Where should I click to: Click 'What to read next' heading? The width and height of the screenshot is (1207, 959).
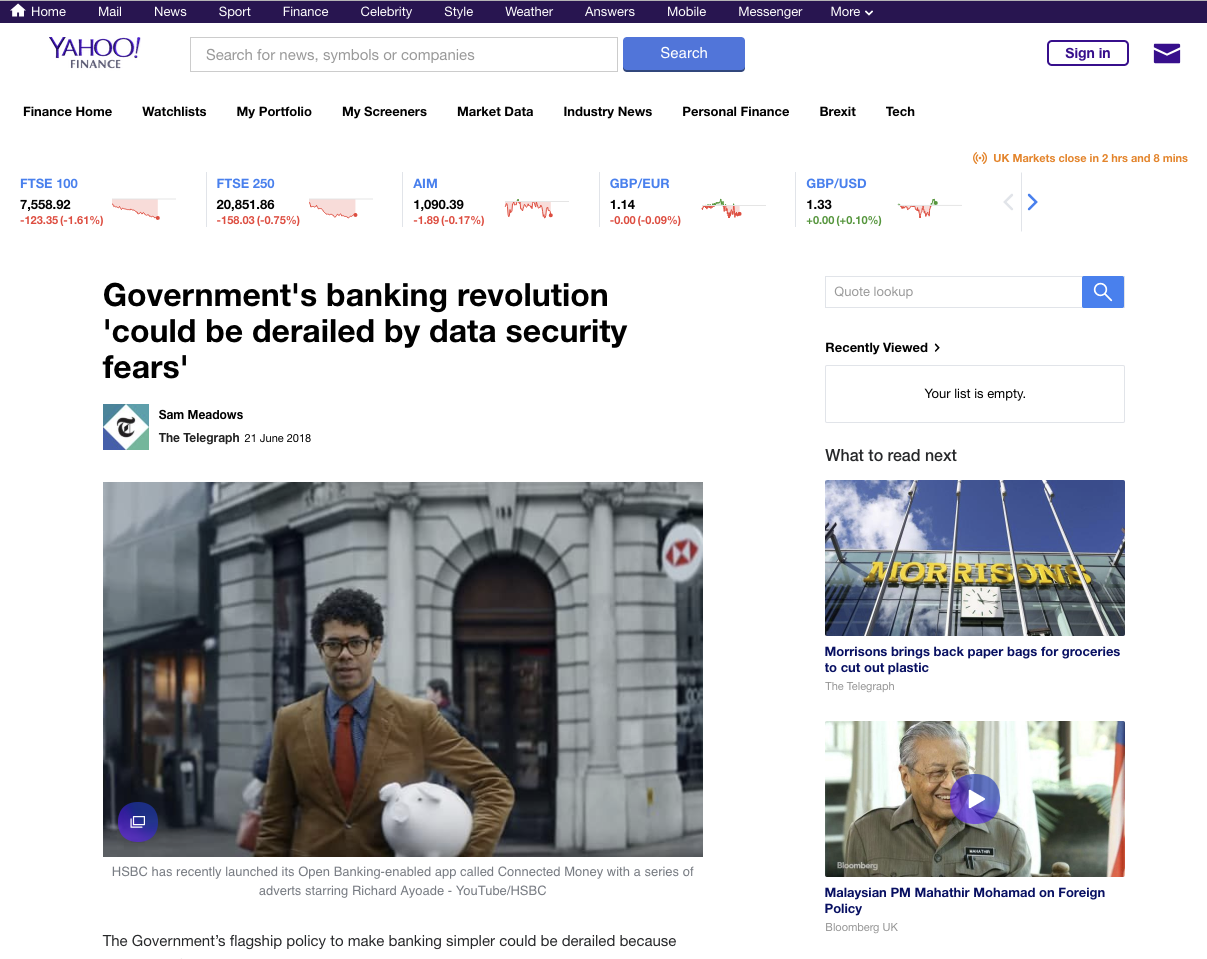tap(891, 456)
